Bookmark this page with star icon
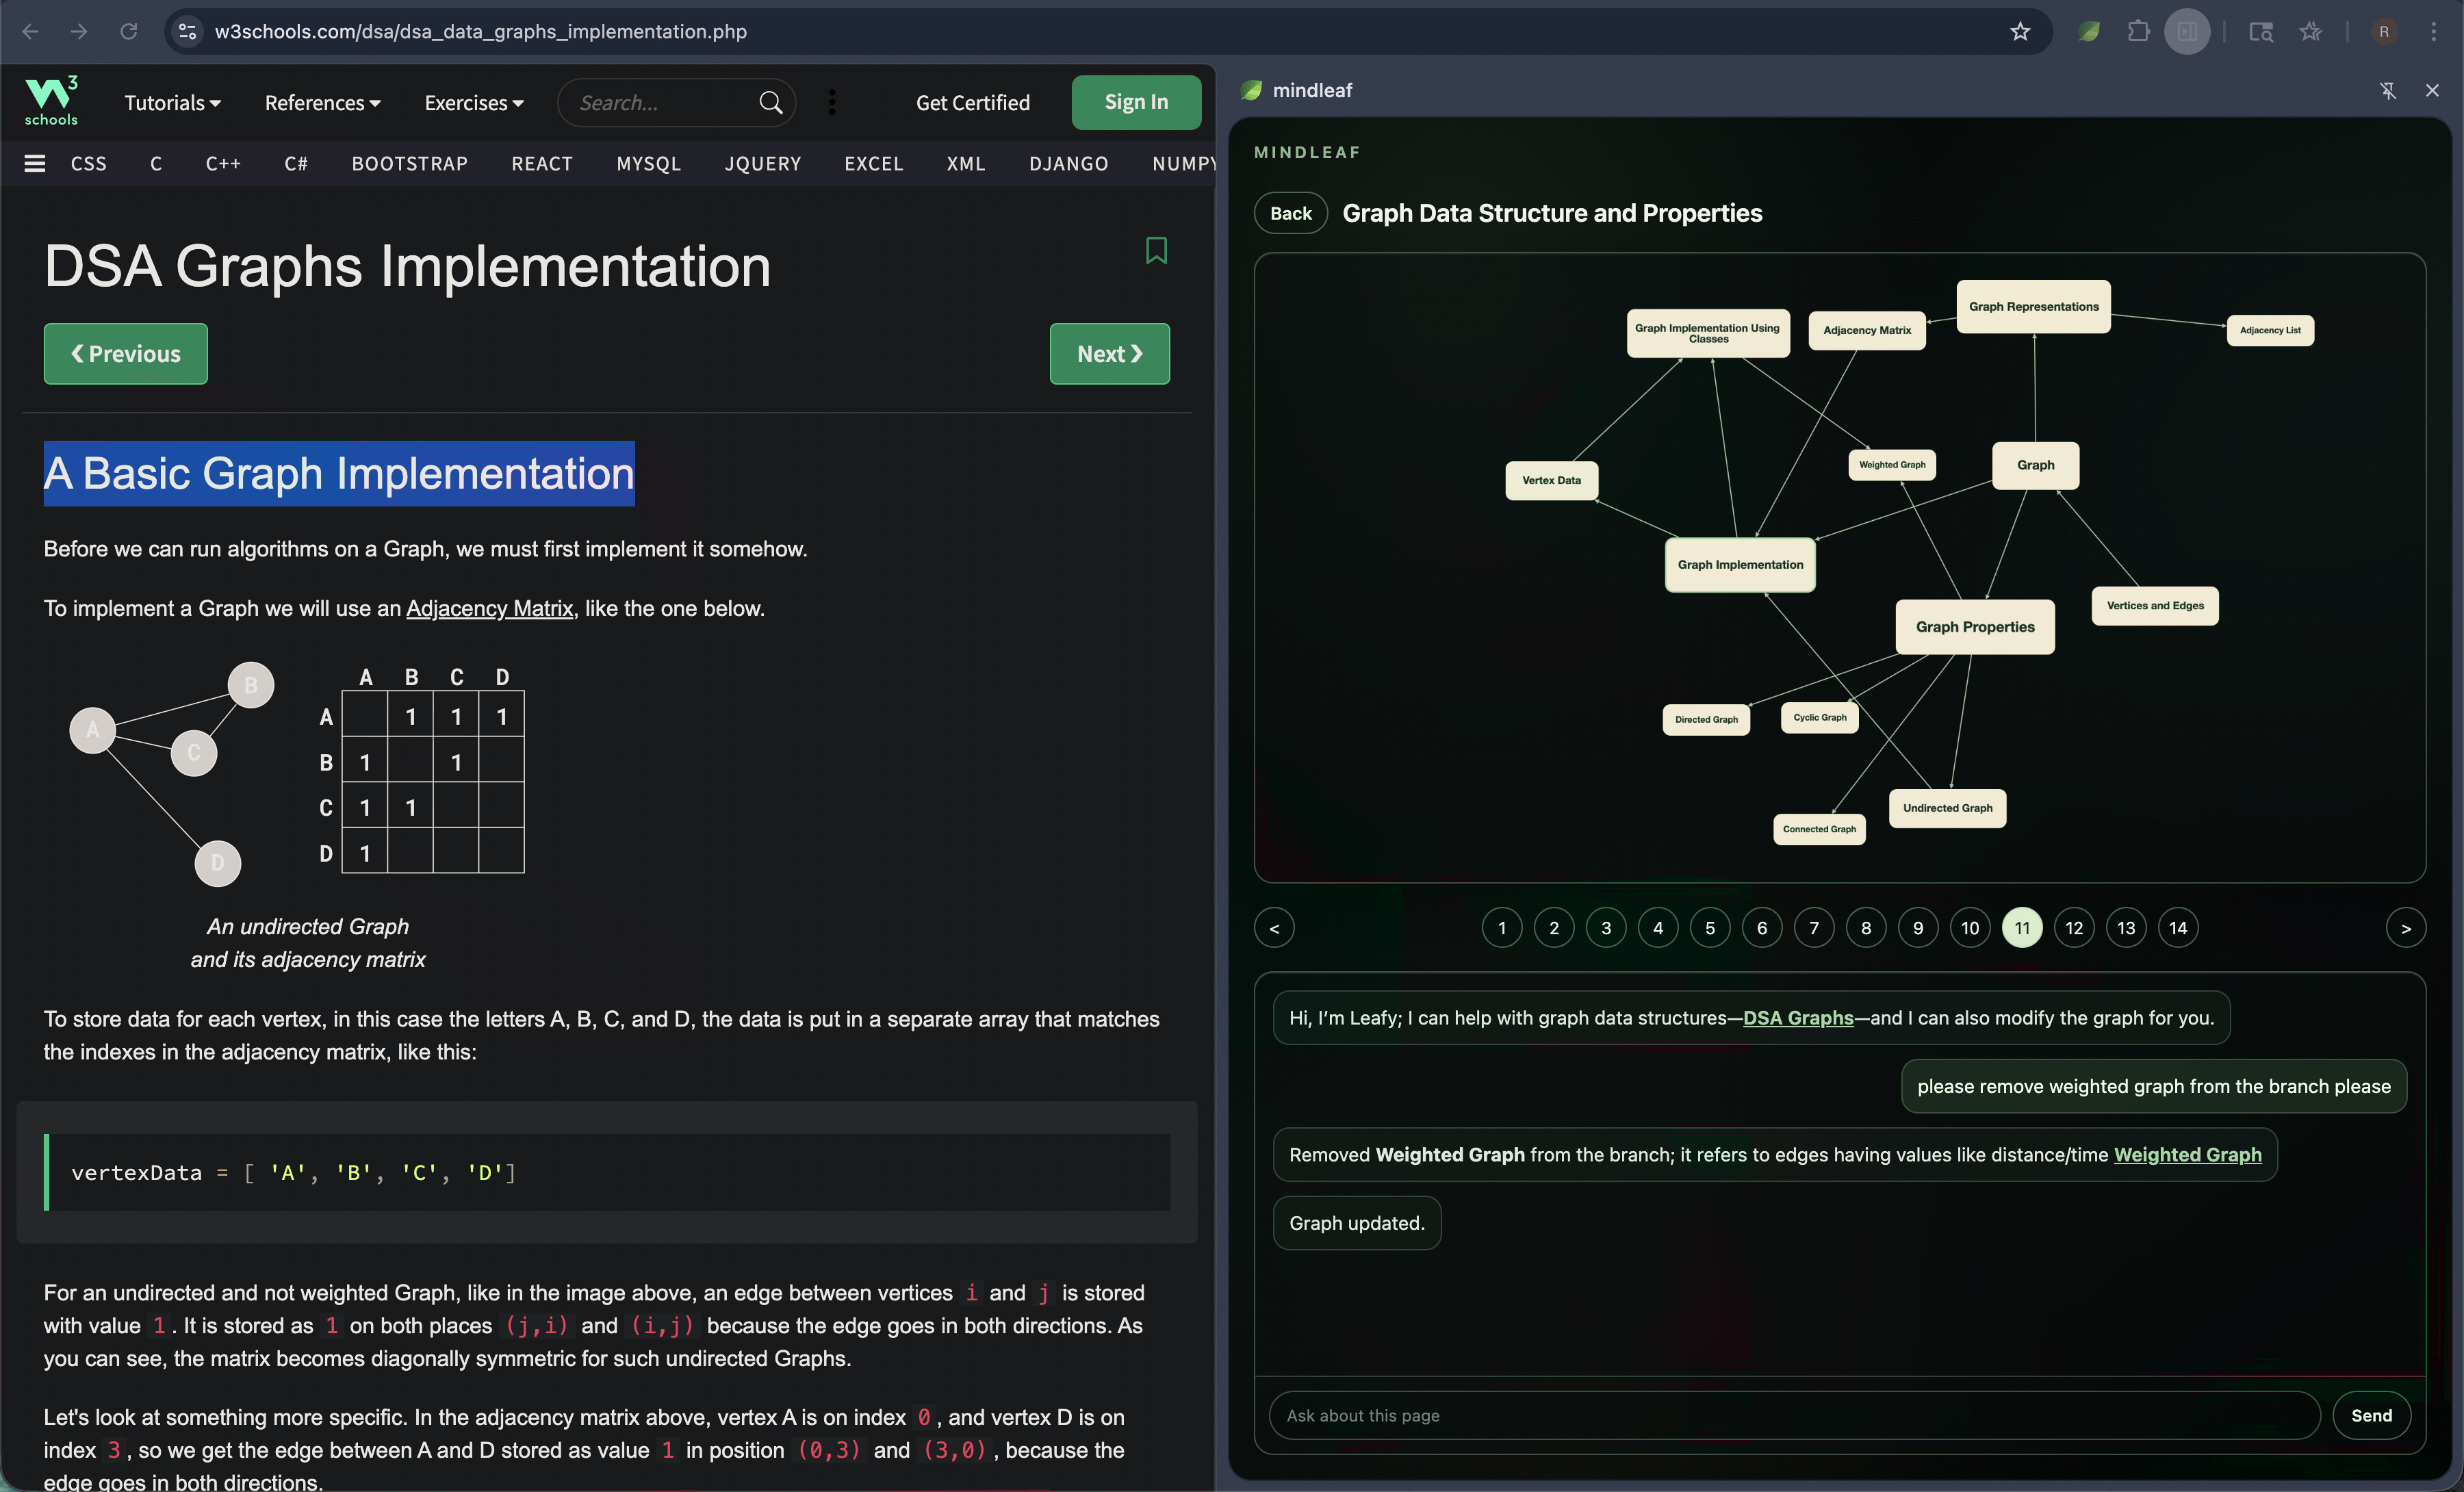The image size is (2464, 1492). click(2020, 32)
